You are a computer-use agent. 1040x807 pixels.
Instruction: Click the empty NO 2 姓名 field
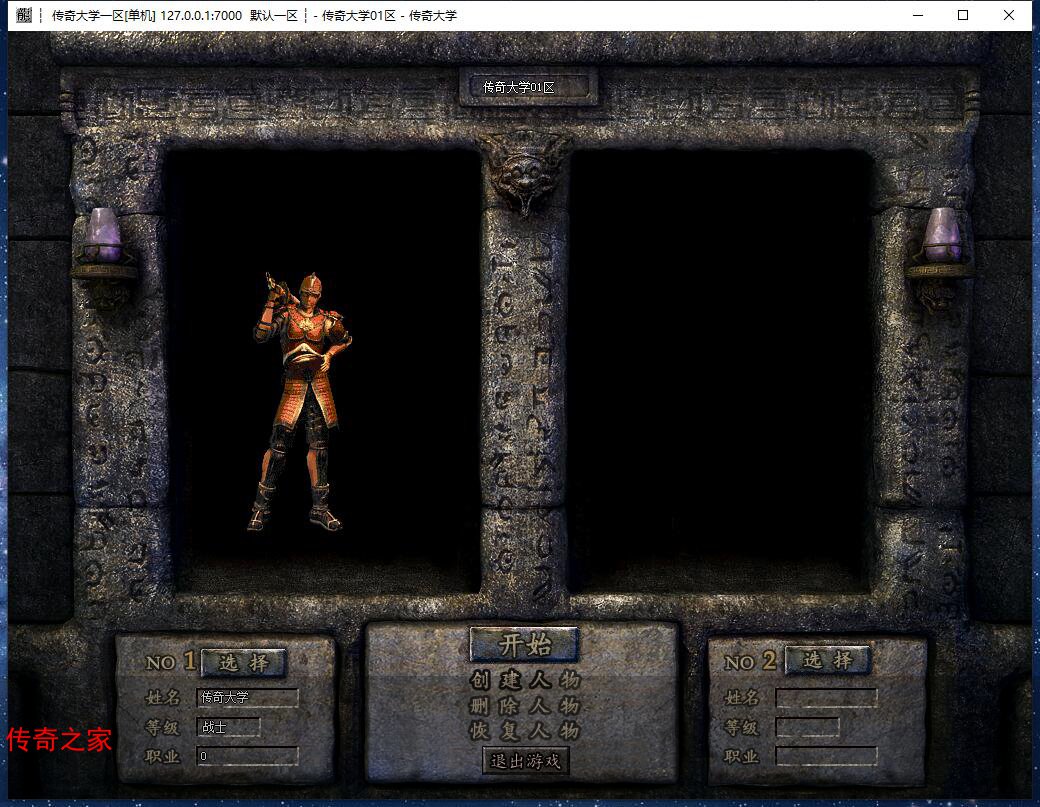click(826, 698)
